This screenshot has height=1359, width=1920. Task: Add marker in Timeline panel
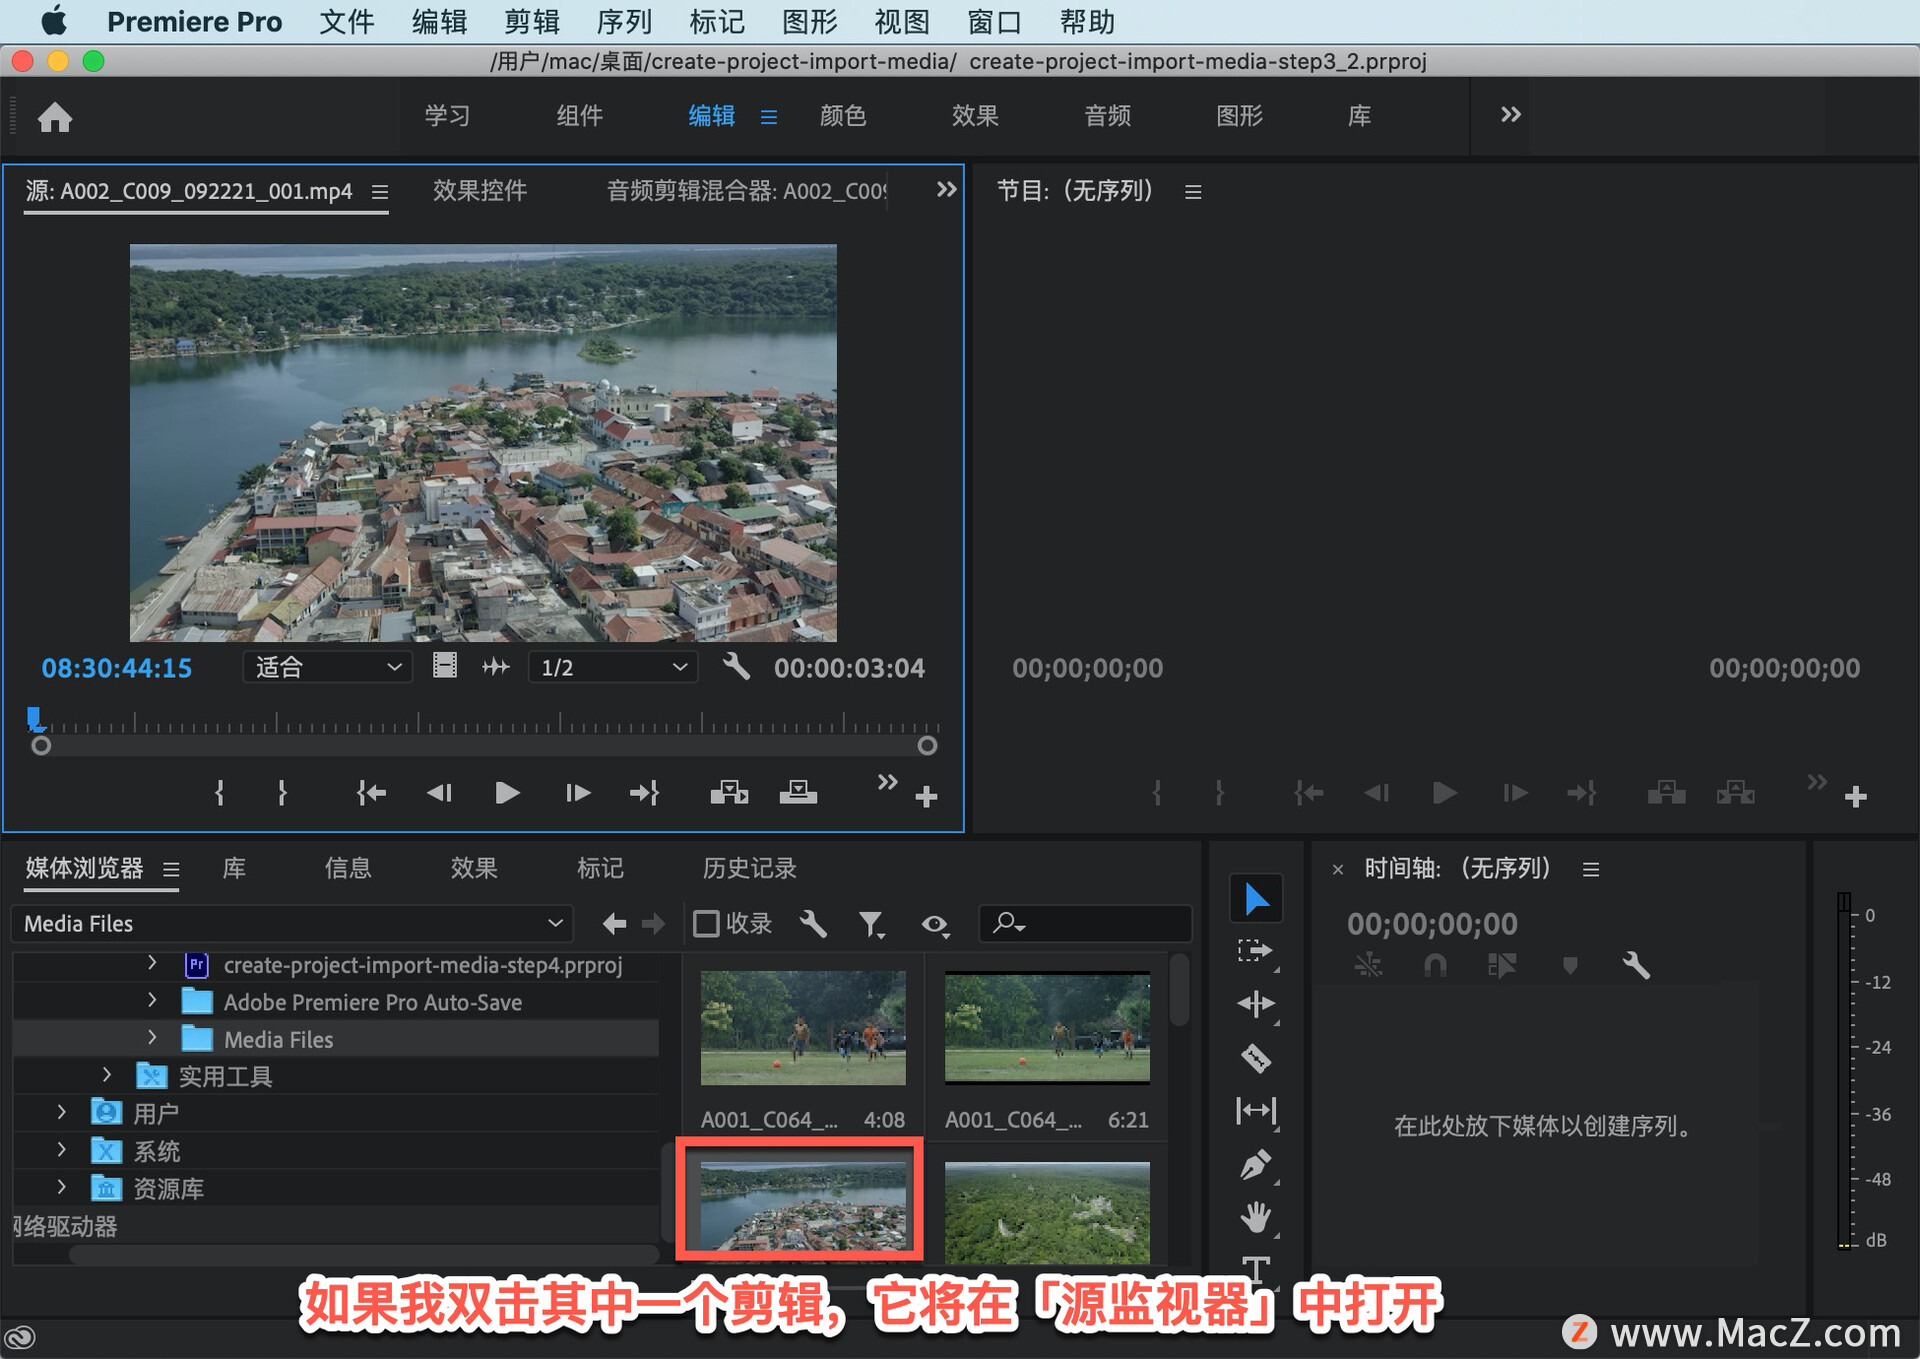coord(1570,965)
